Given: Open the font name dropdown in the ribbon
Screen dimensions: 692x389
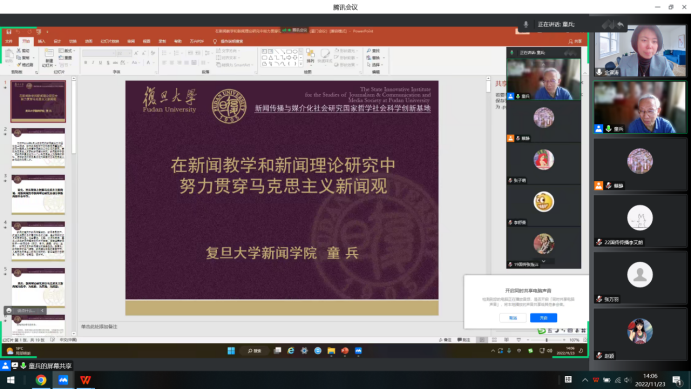Looking at the screenshot, I should click(x=98, y=53).
